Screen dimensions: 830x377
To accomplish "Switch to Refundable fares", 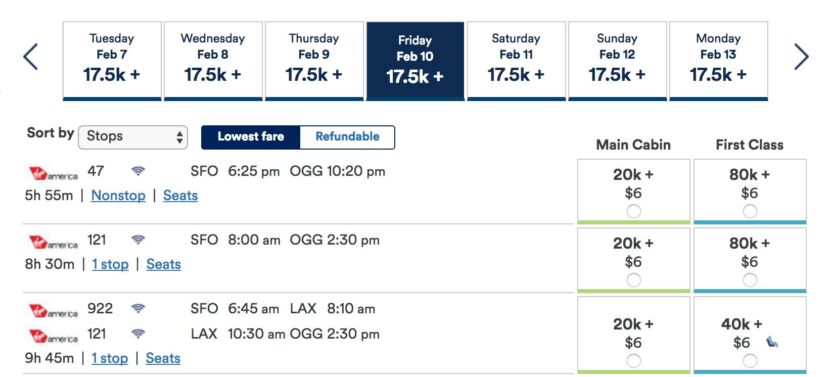I will [347, 137].
